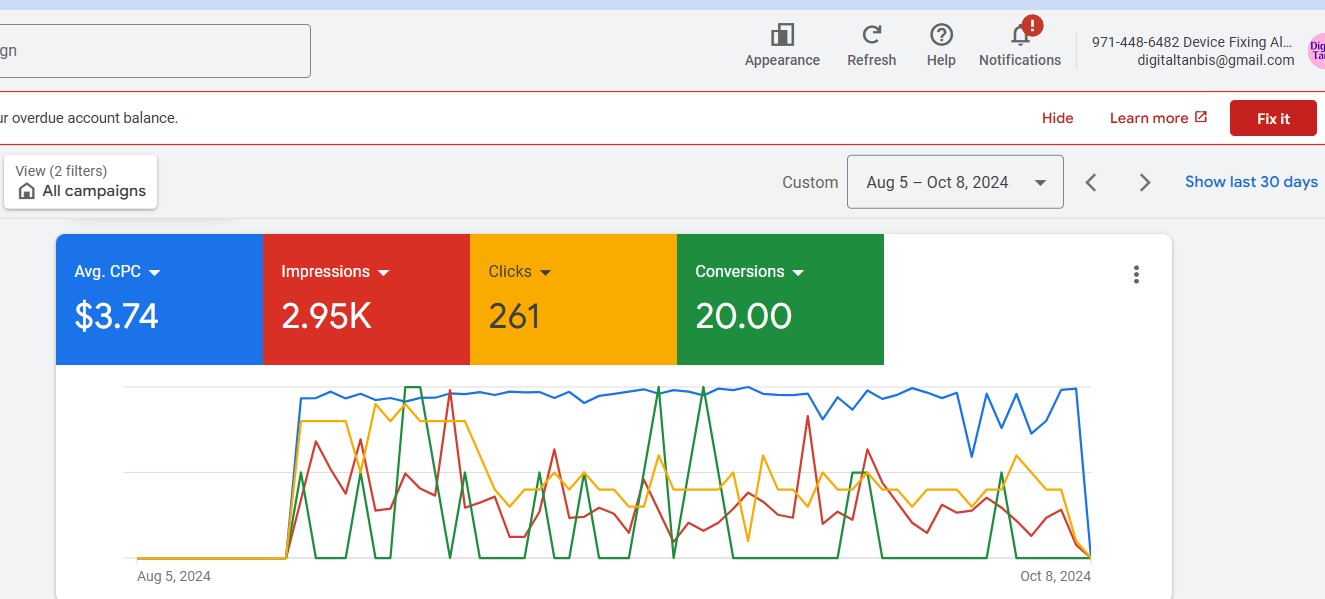
Task: Click the red Fix it button
Action: tap(1273, 118)
